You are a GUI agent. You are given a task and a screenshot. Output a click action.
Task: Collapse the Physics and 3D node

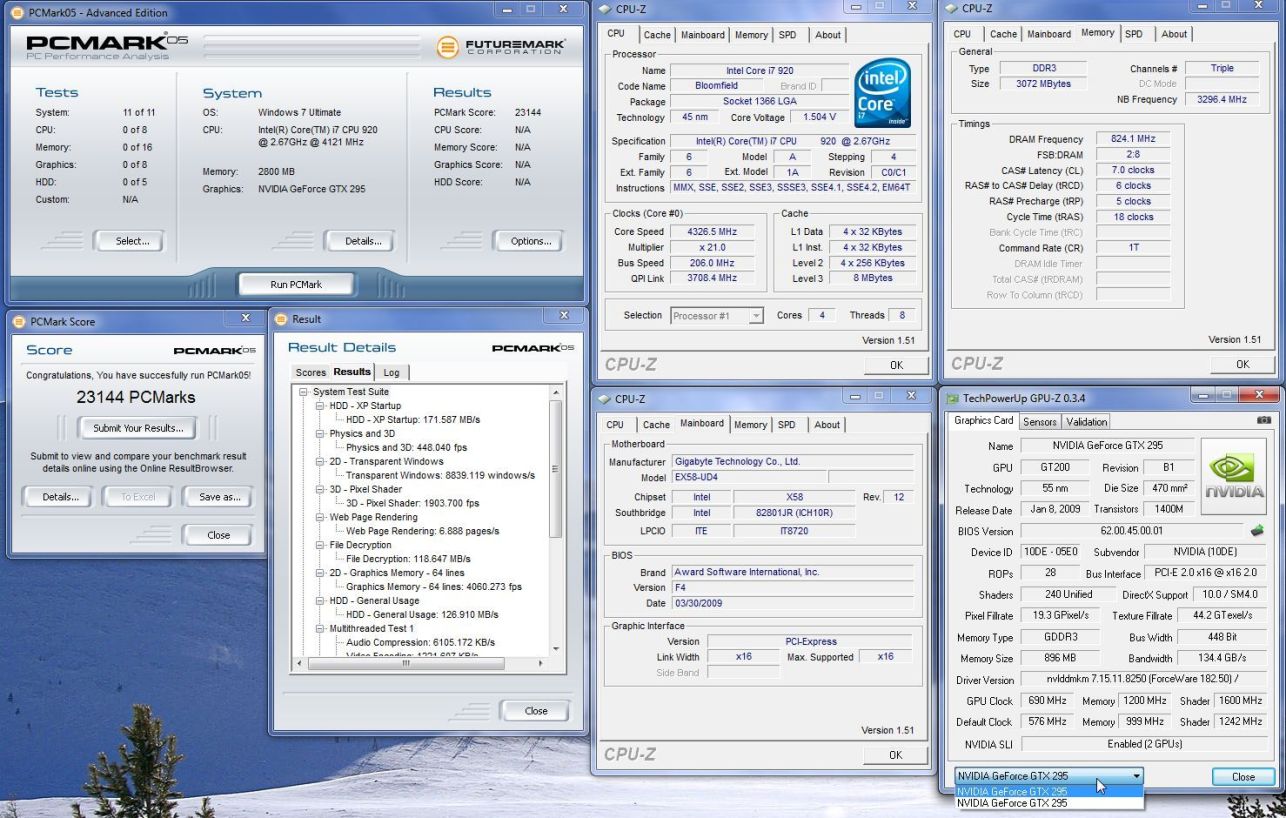[320, 434]
